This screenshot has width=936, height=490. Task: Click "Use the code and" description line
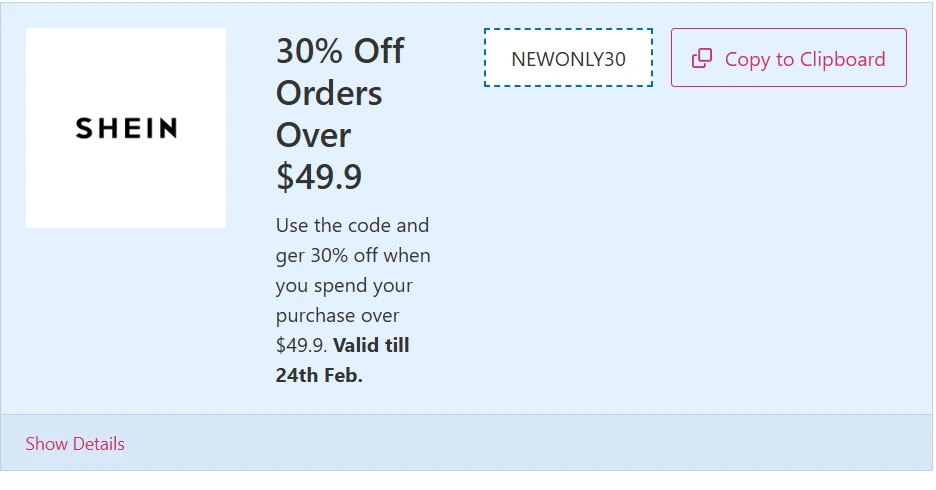[x=352, y=225]
